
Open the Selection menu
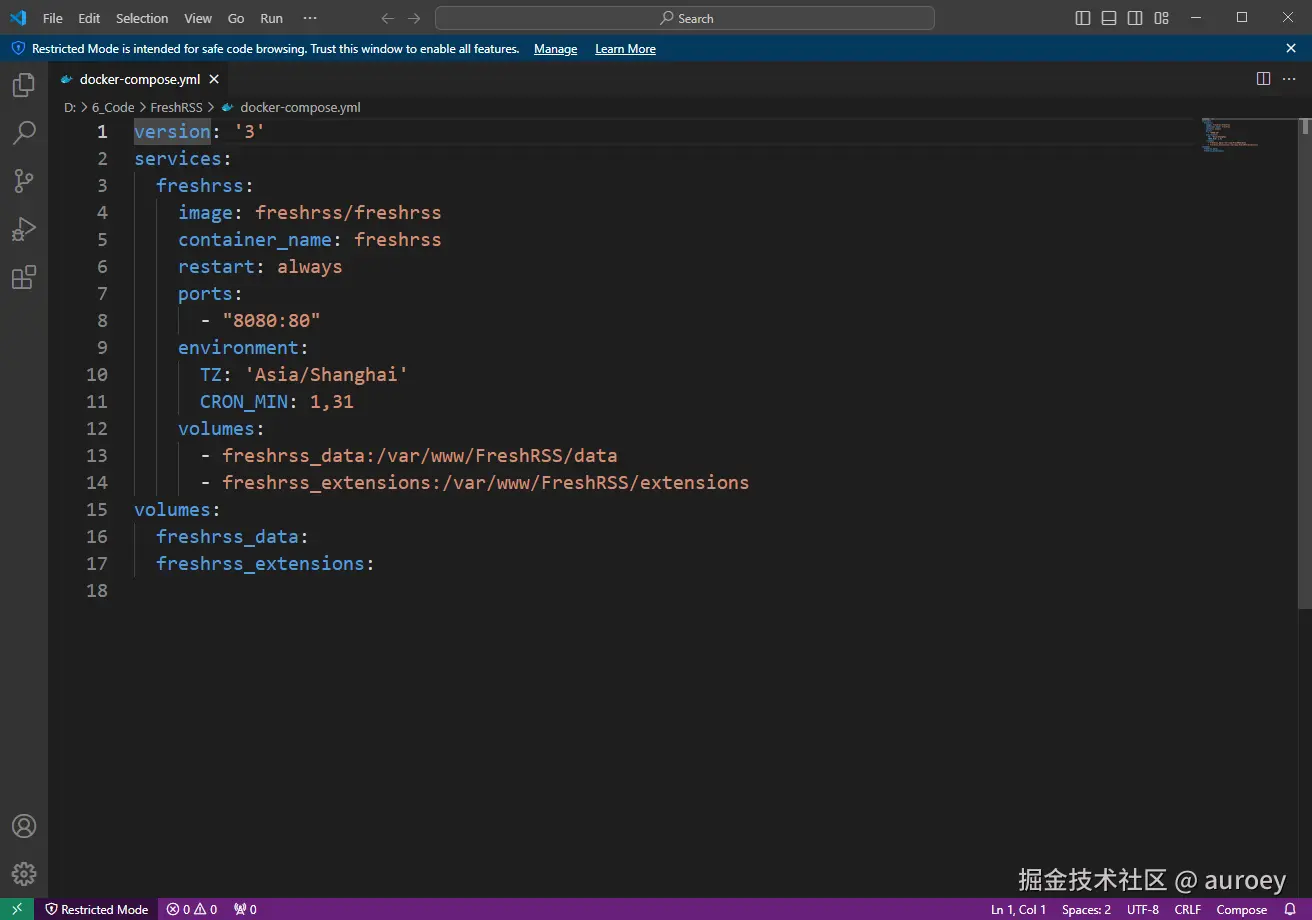pyautogui.click(x=142, y=18)
